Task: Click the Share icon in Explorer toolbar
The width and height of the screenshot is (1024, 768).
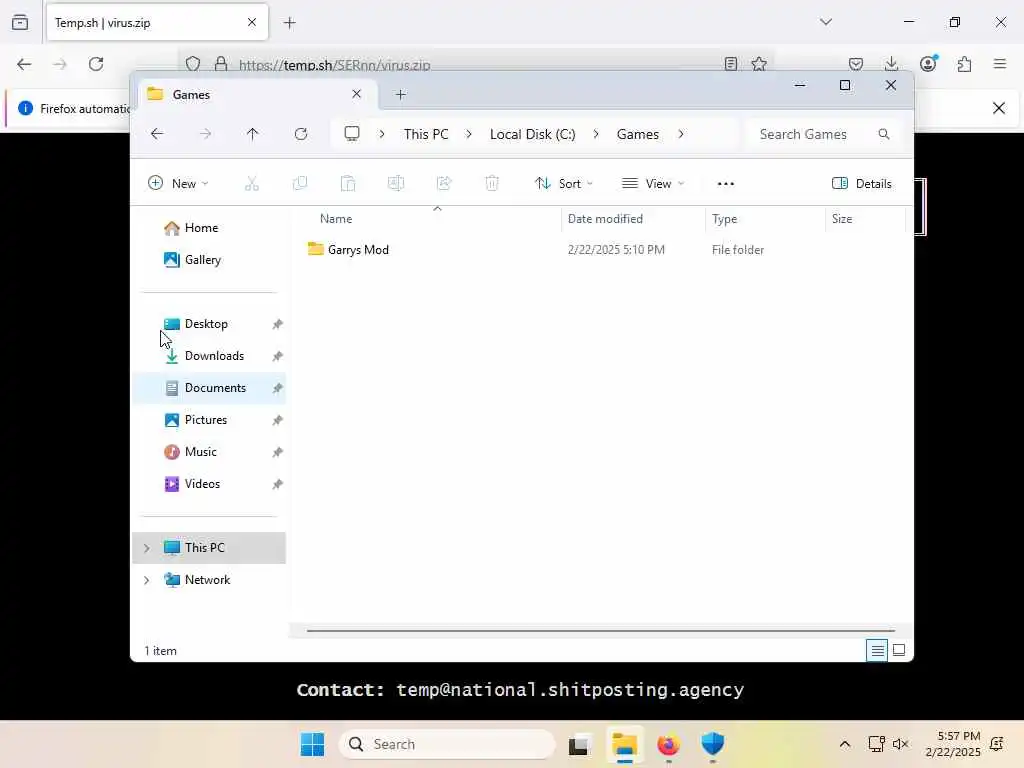Action: [x=444, y=184]
